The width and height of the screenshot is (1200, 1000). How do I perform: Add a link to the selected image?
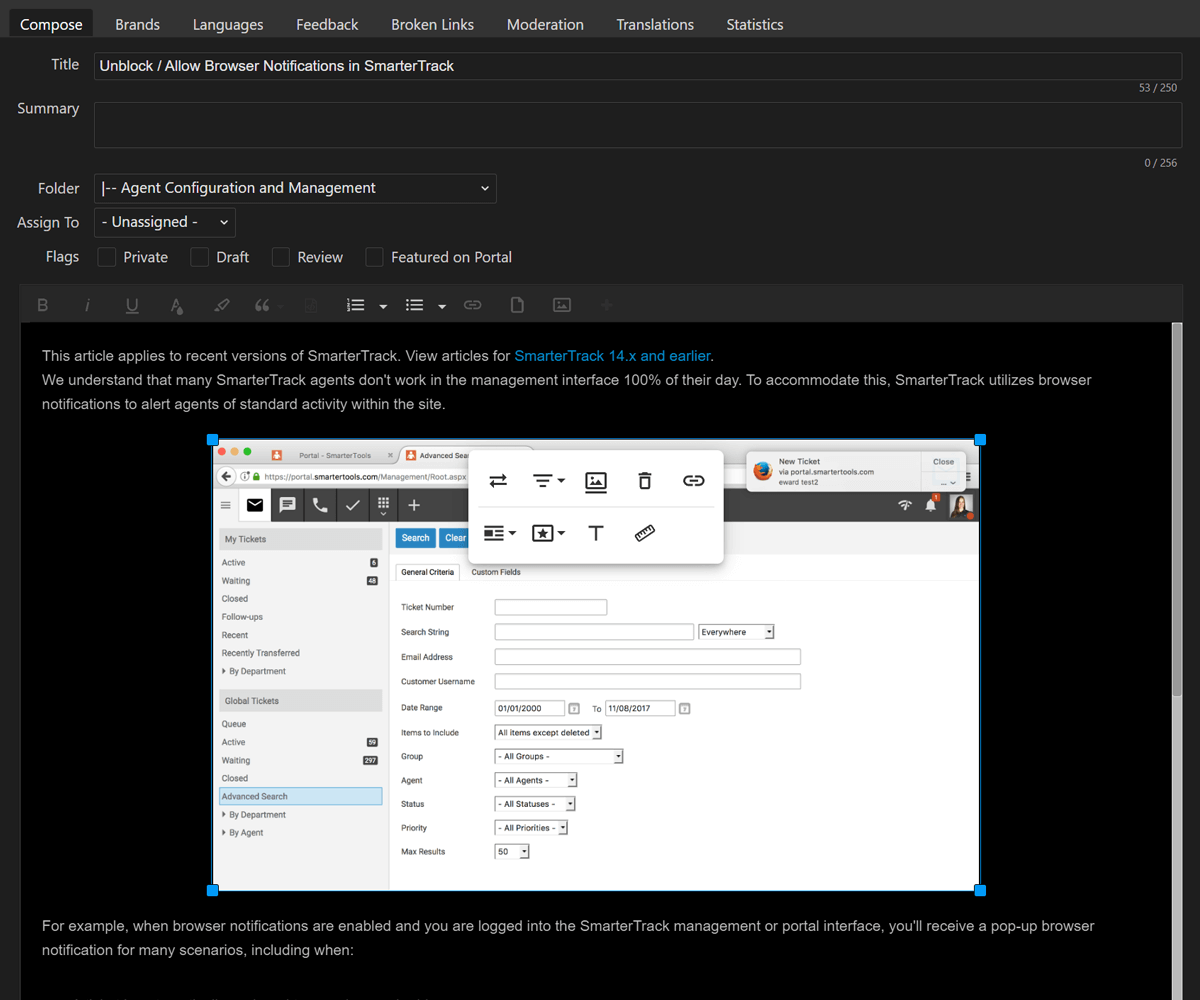point(693,481)
